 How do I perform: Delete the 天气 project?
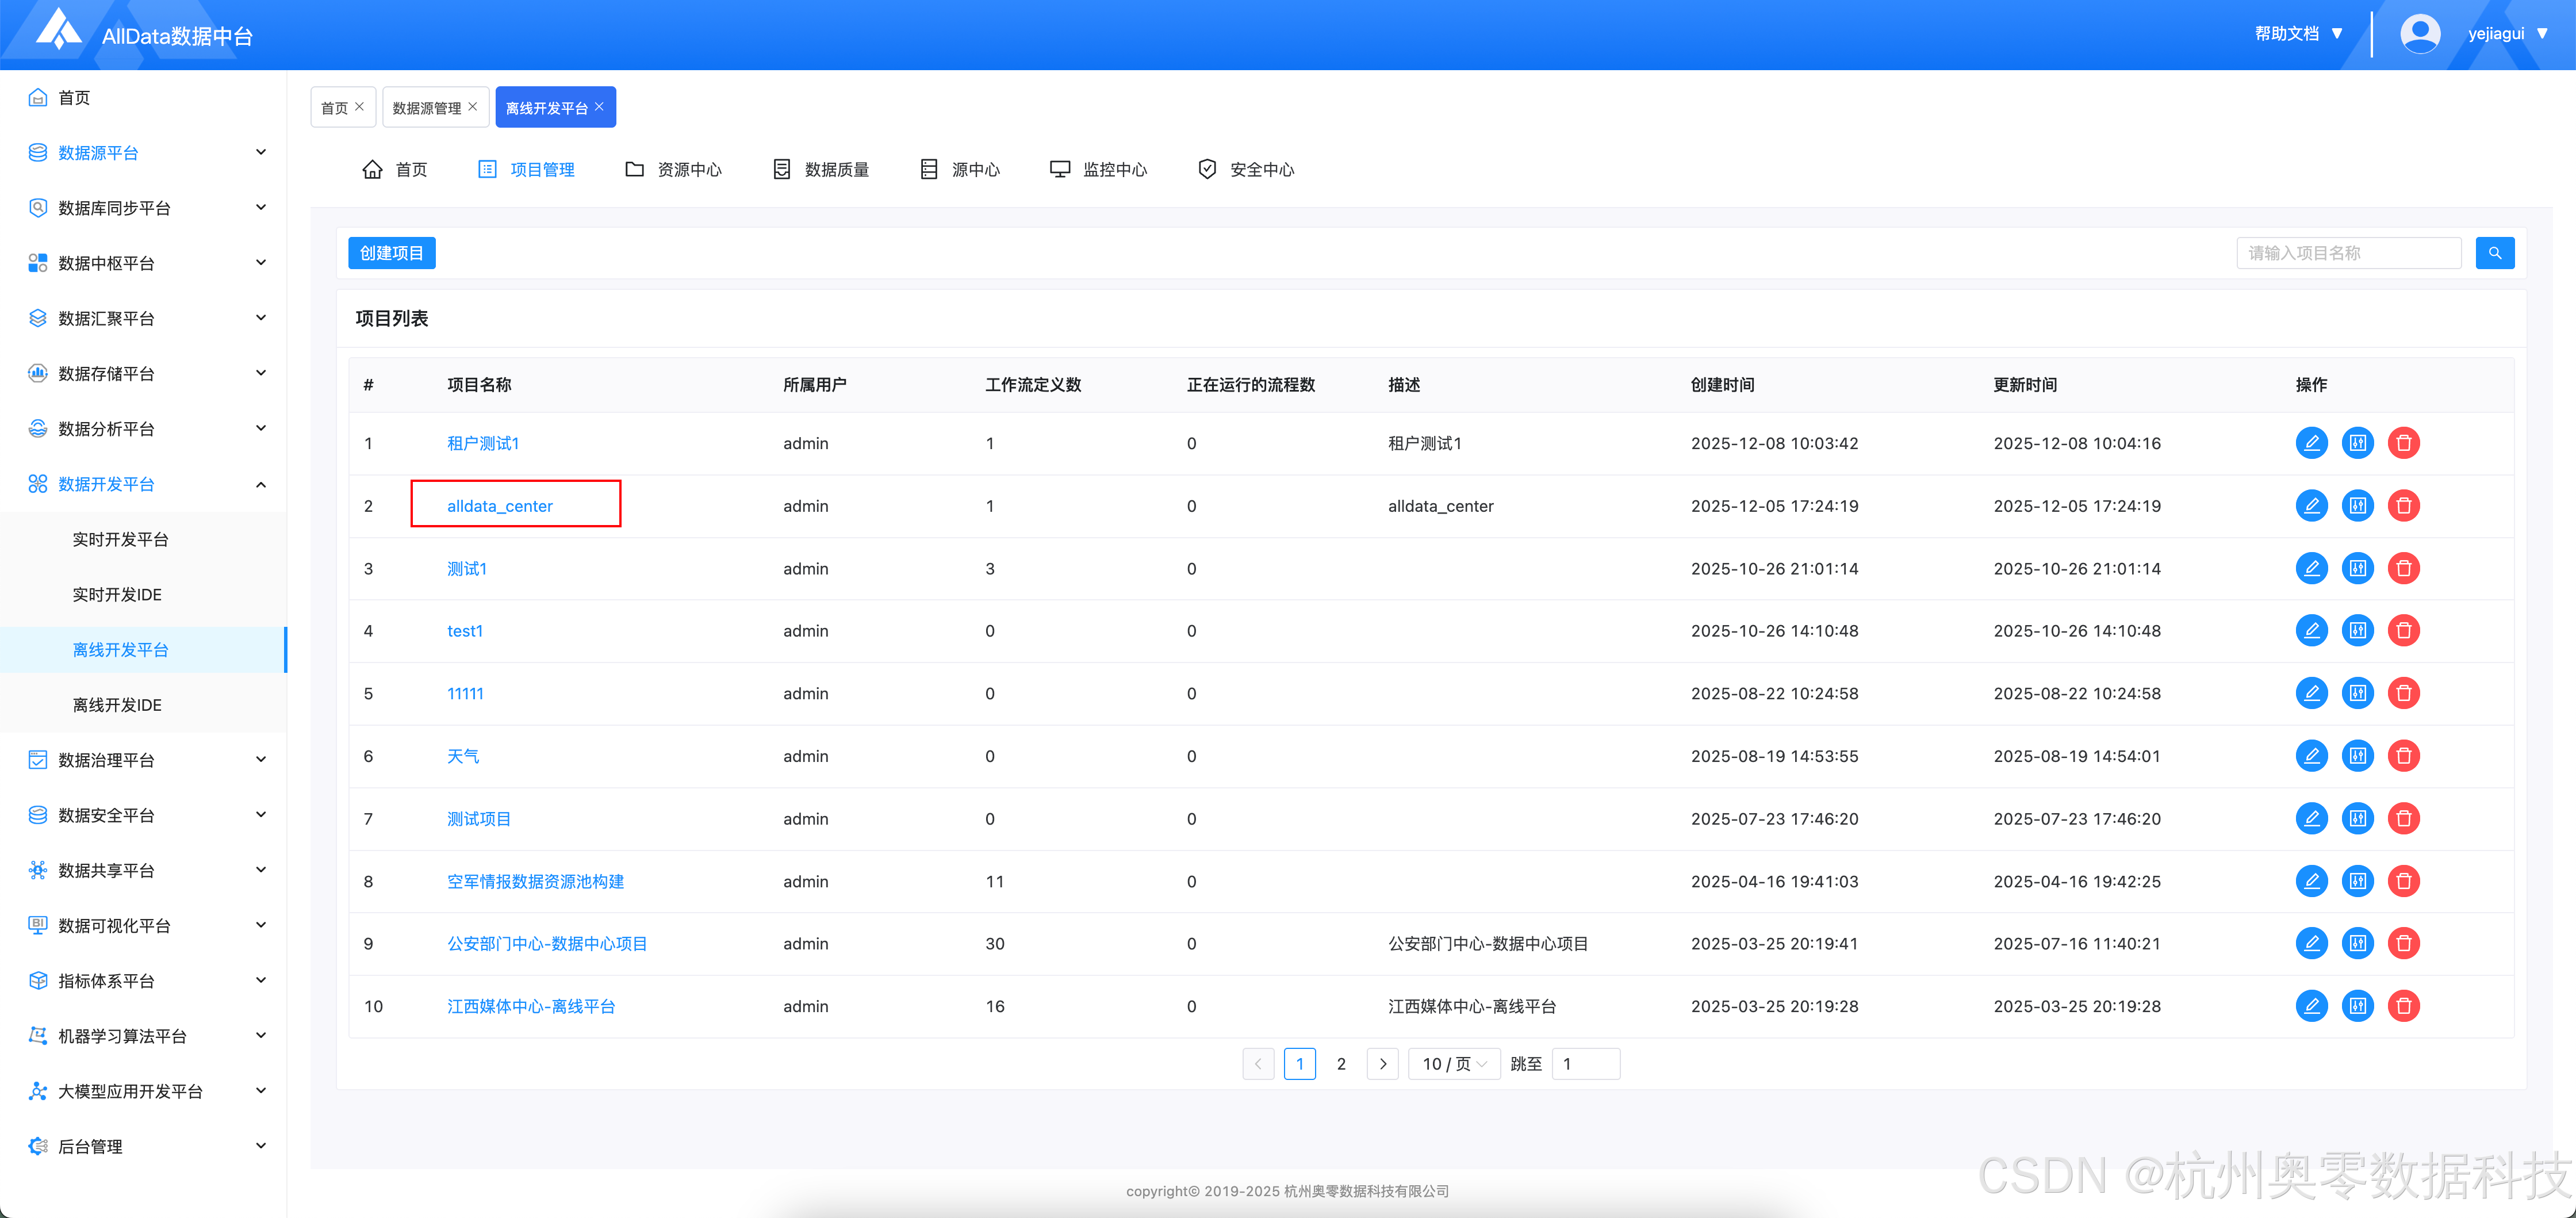coord(2403,756)
